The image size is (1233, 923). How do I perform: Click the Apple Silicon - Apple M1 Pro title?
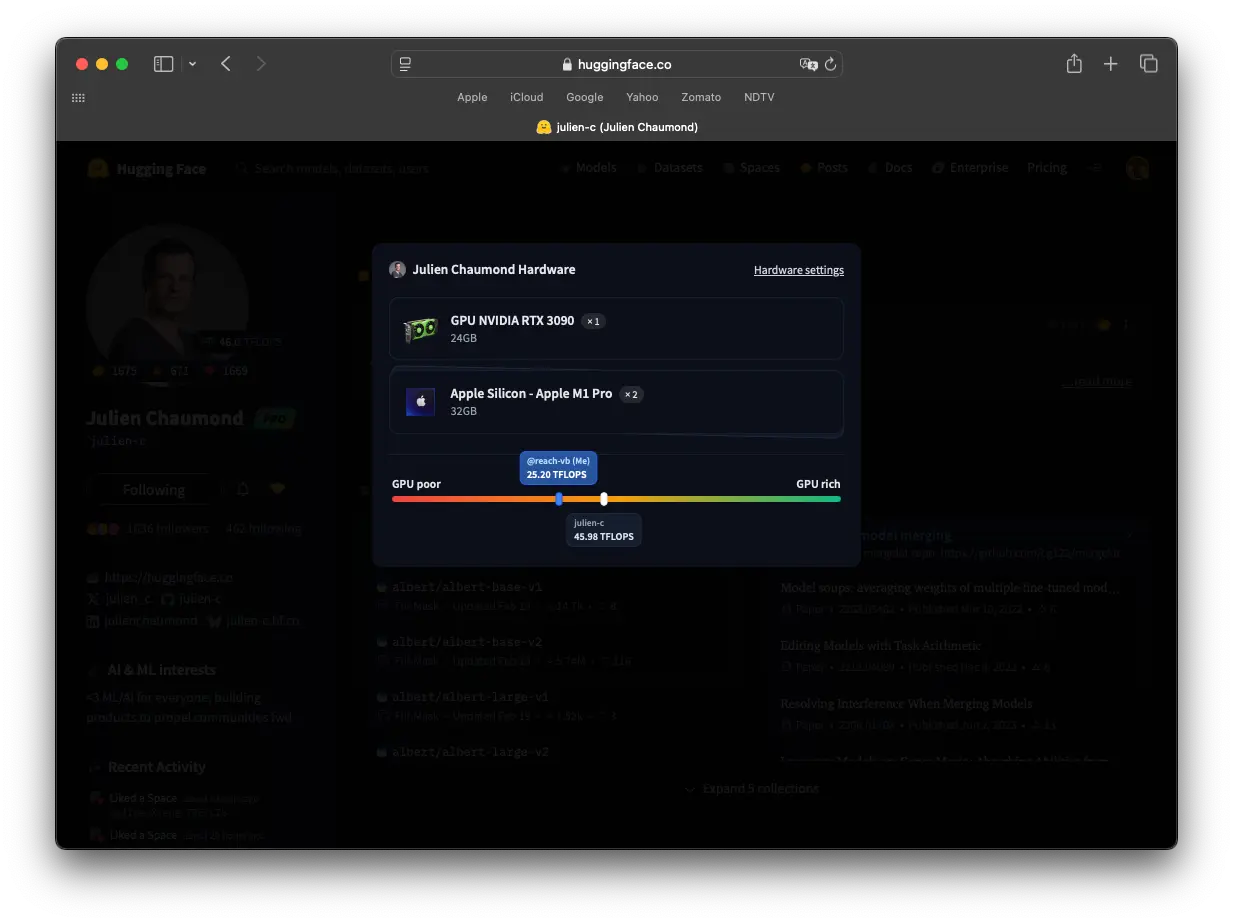click(531, 394)
